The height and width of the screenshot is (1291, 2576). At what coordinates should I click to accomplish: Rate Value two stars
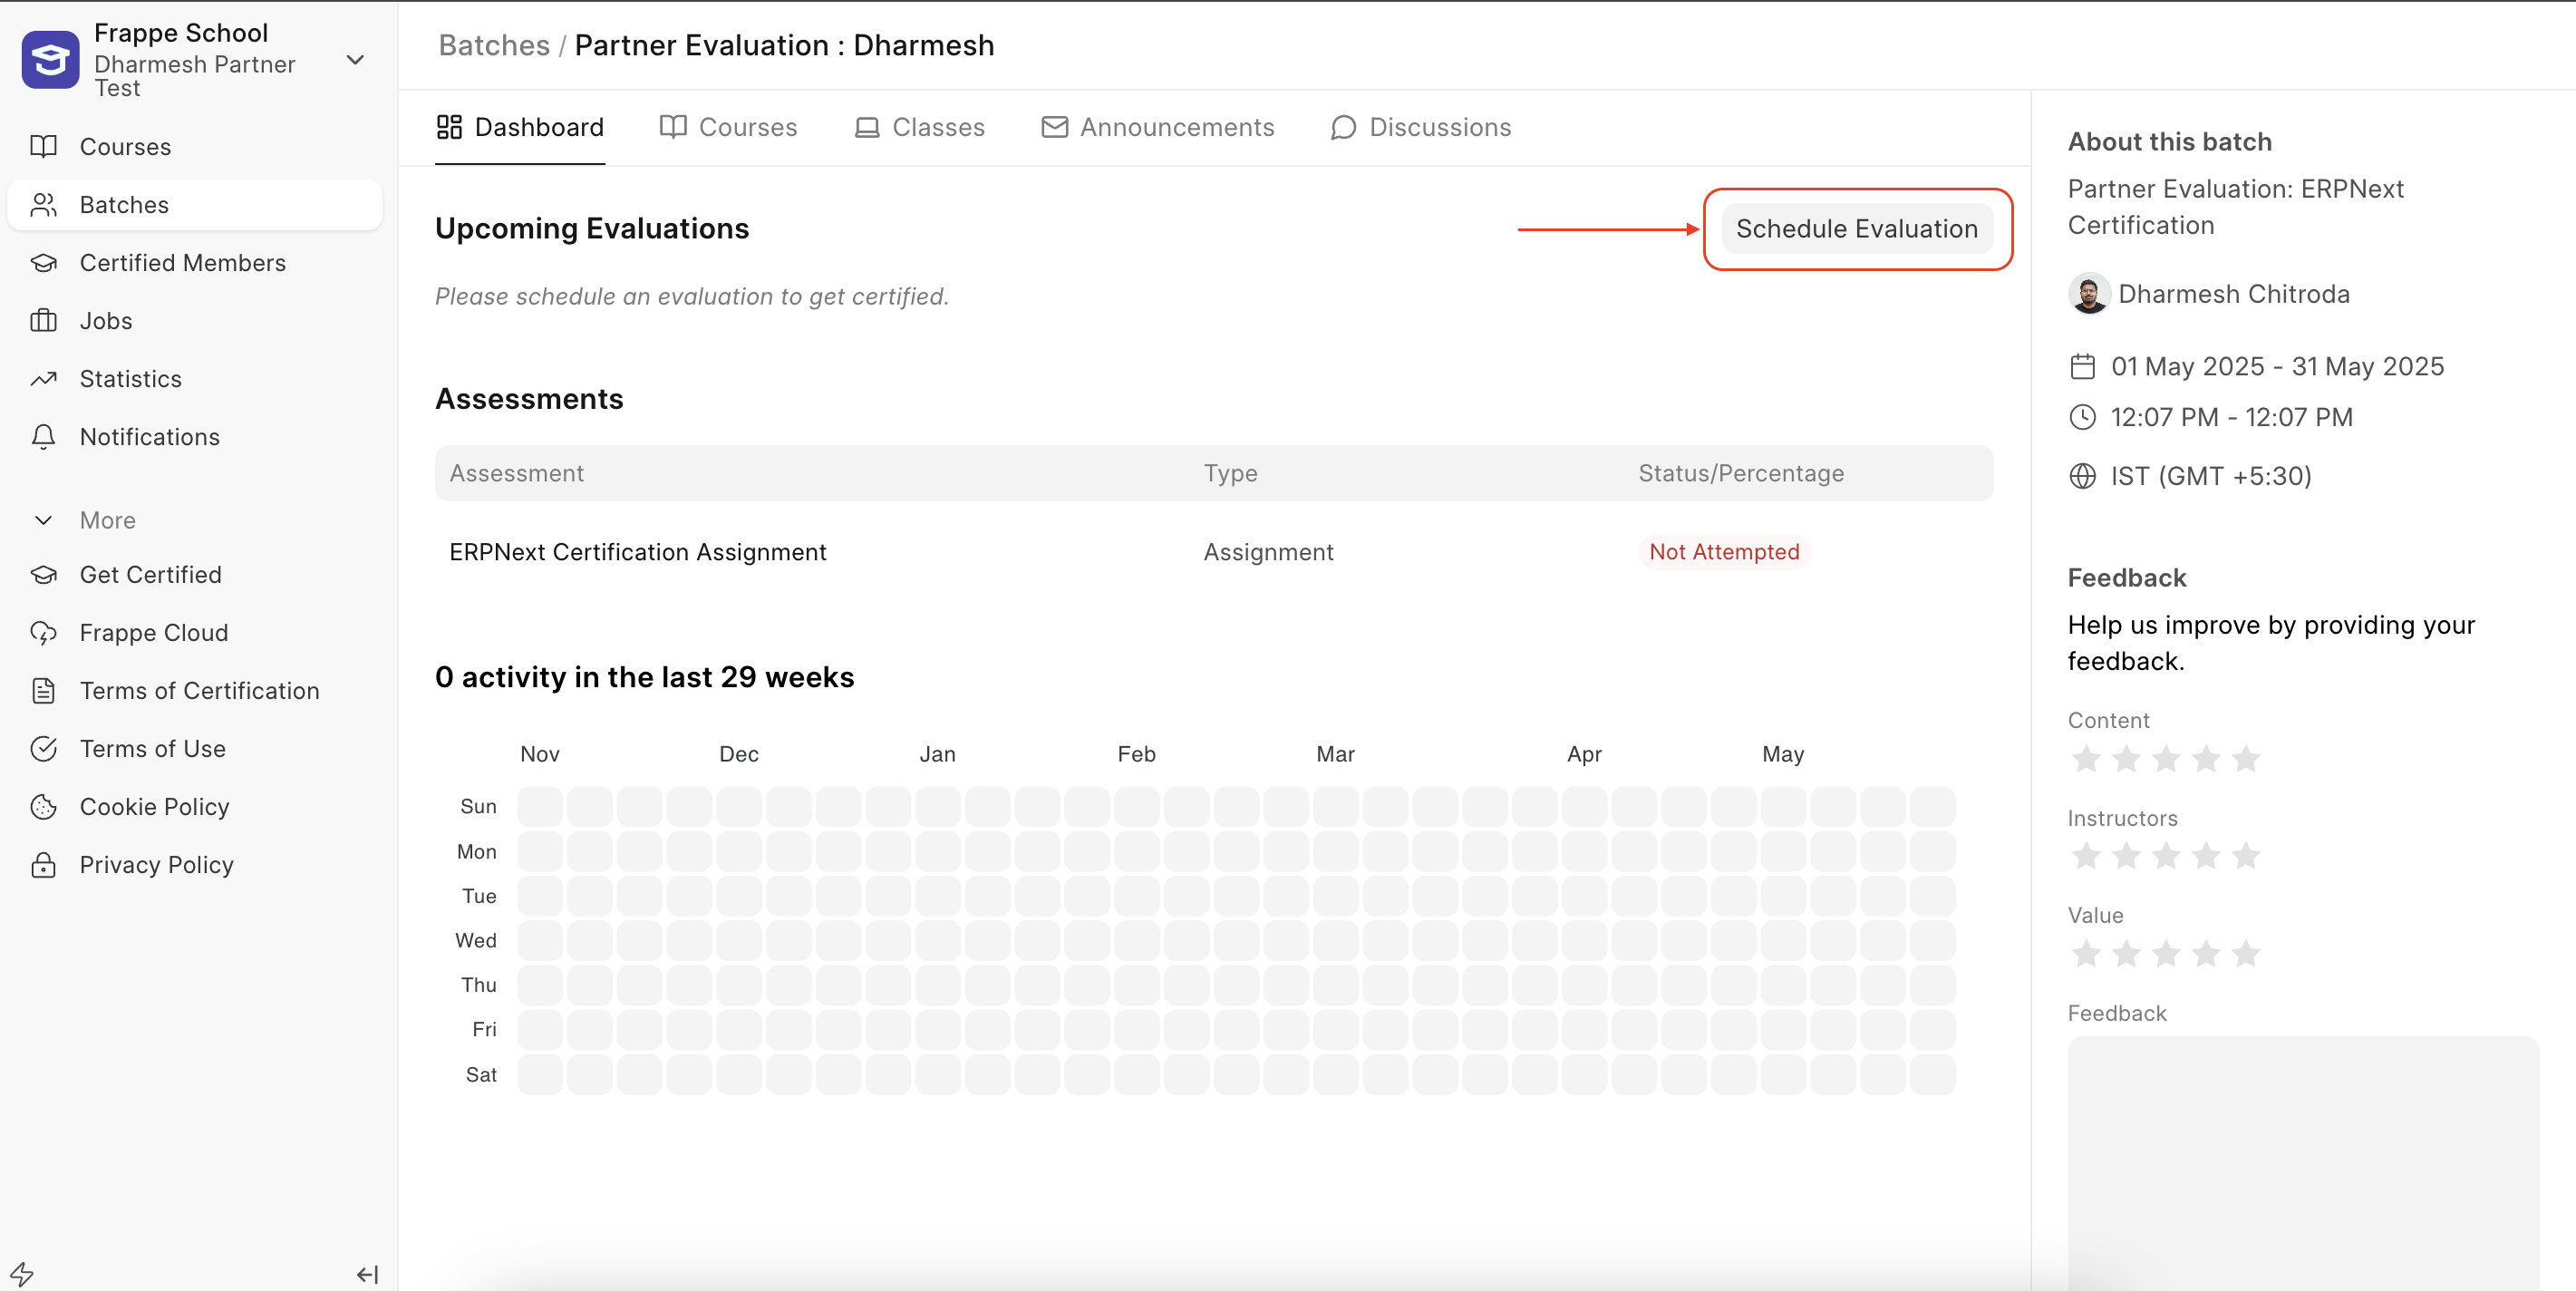pyautogui.click(x=2126, y=954)
